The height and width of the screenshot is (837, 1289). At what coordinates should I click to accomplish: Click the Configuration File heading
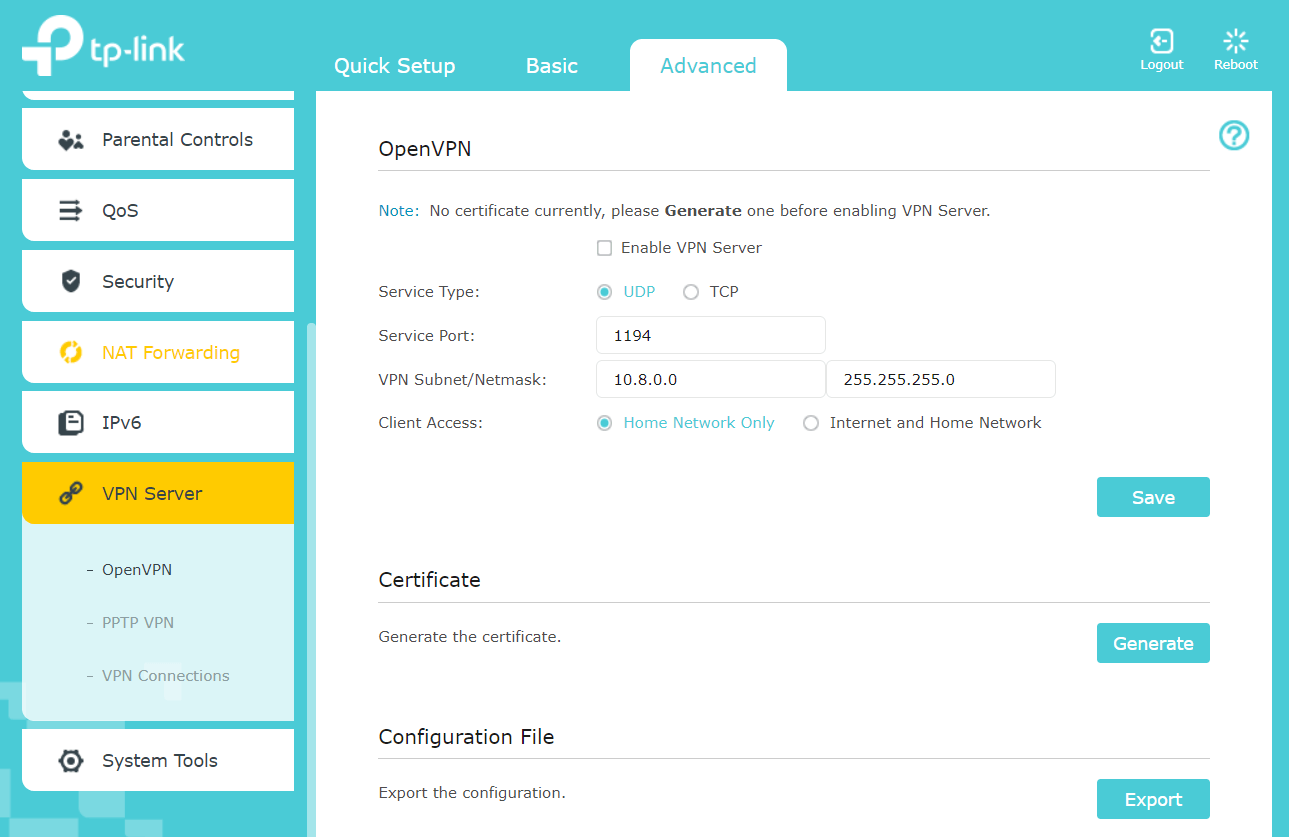(x=466, y=737)
